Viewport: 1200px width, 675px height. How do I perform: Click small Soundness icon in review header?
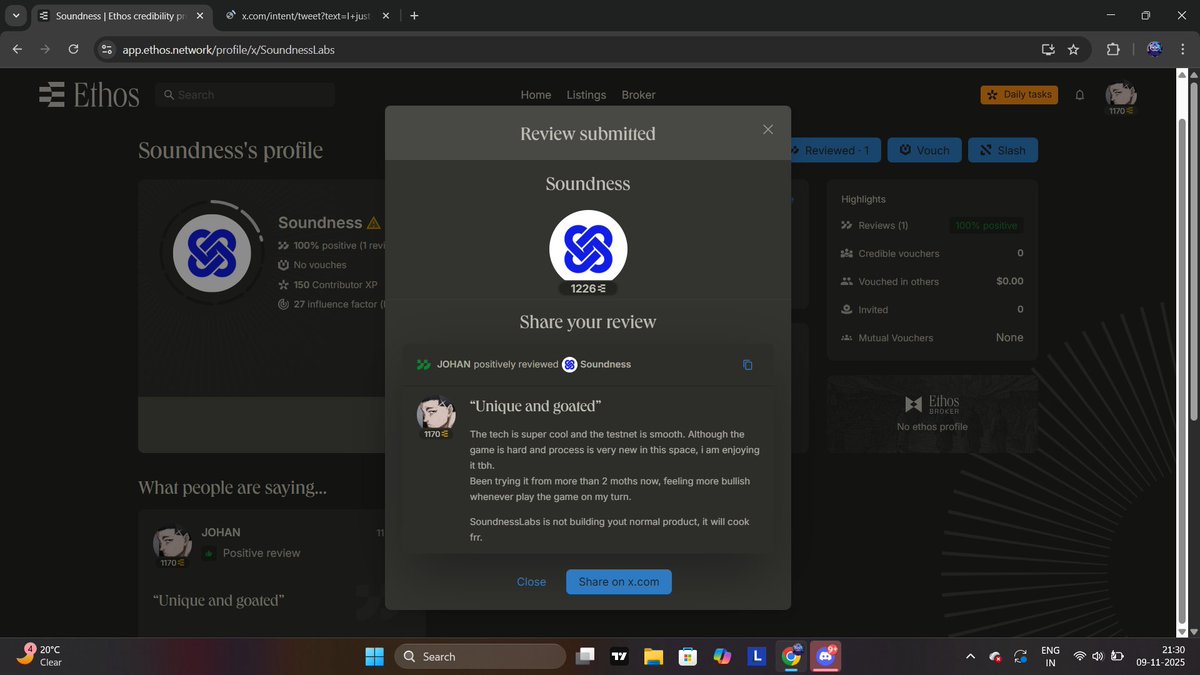569,364
